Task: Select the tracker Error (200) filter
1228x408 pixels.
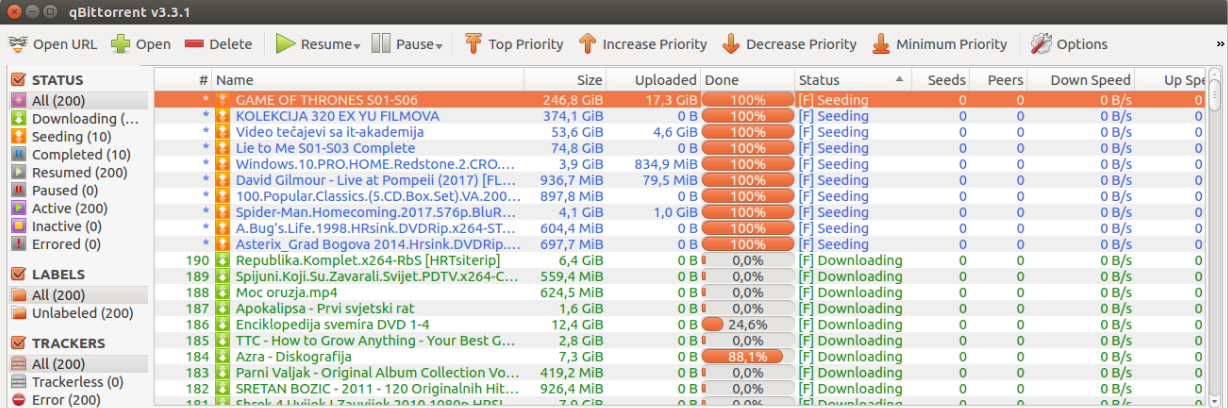Action: point(66,400)
